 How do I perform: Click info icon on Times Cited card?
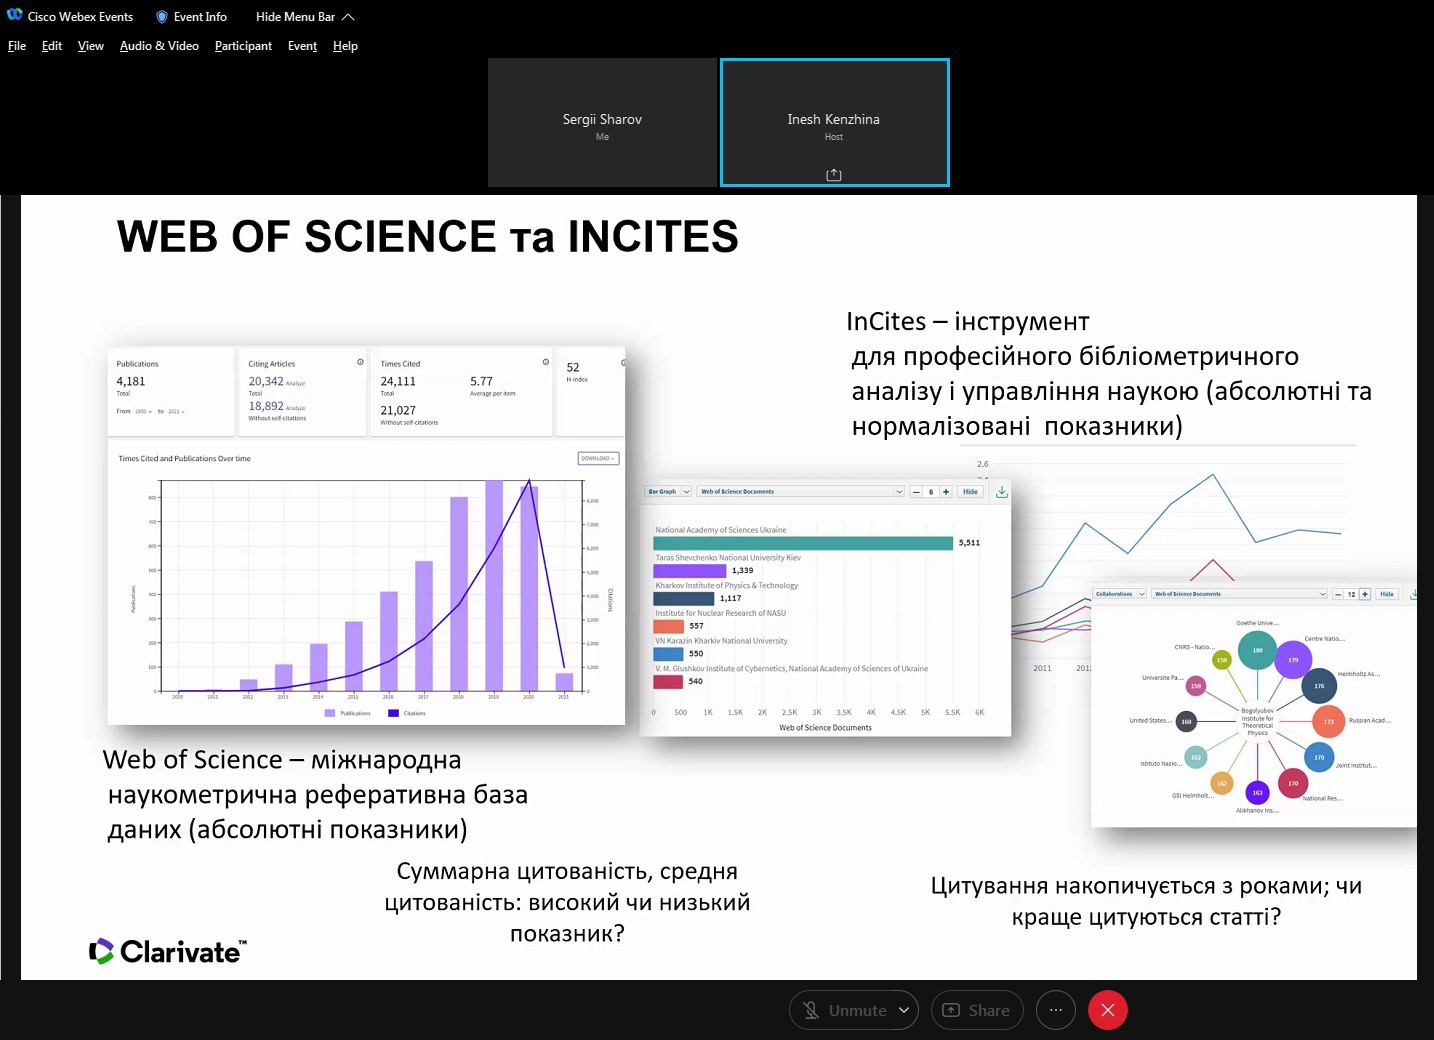pos(546,362)
